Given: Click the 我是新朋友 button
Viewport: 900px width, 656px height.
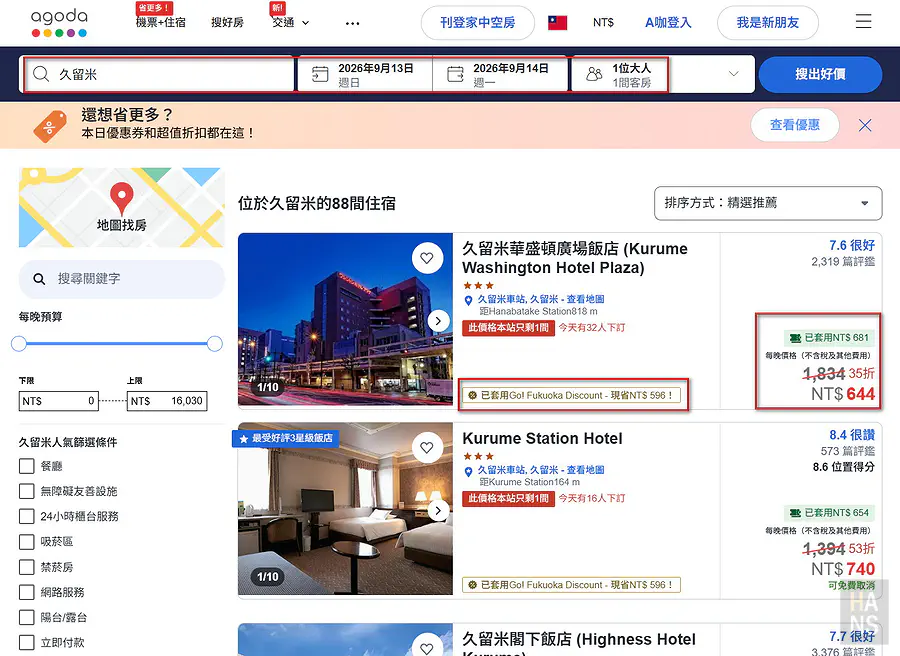Looking at the screenshot, I should tap(768, 23).
